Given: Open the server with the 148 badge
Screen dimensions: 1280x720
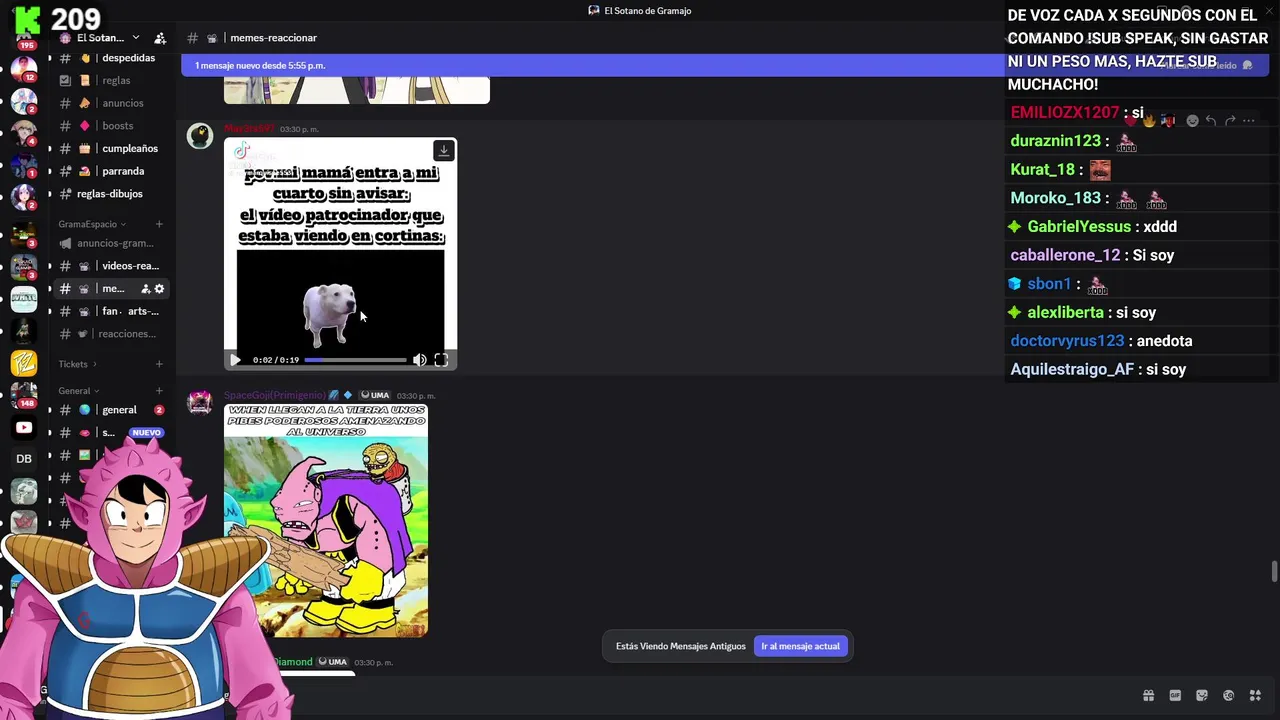Looking at the screenshot, I should tap(24, 394).
